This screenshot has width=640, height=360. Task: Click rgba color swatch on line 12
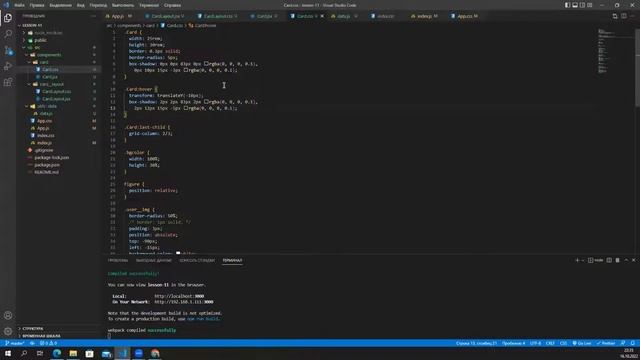[x=207, y=102]
